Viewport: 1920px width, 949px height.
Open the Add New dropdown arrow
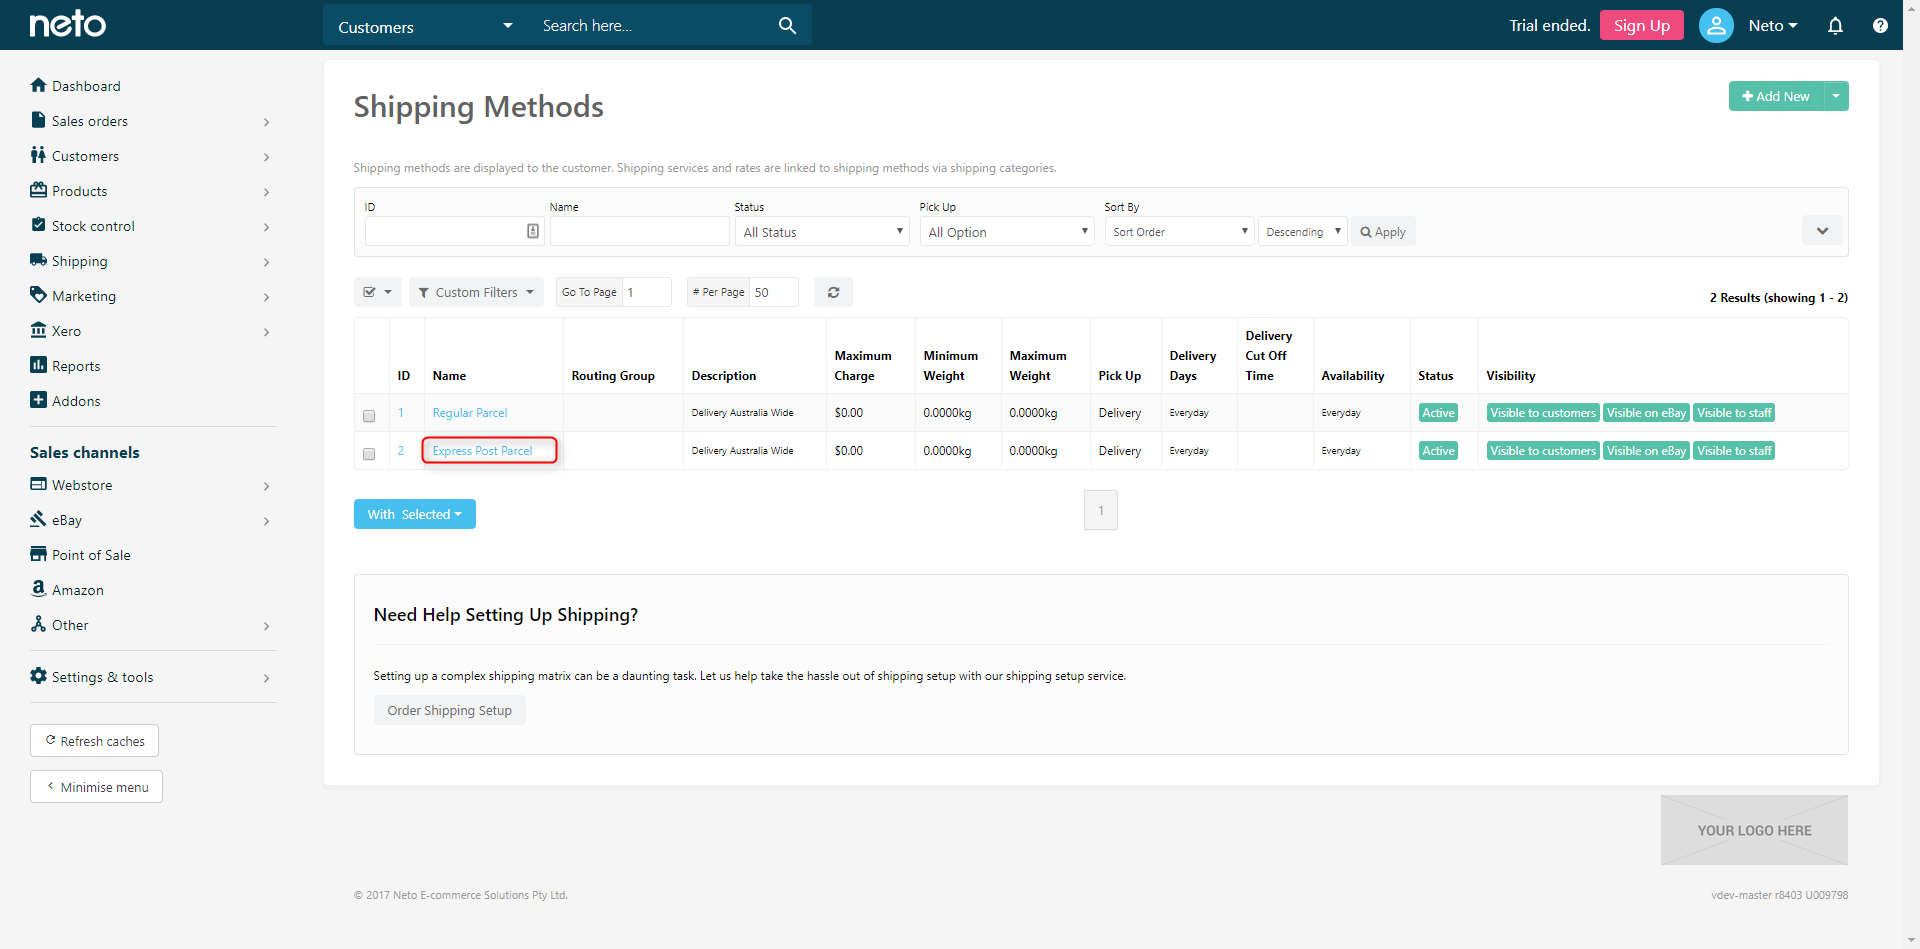1836,96
